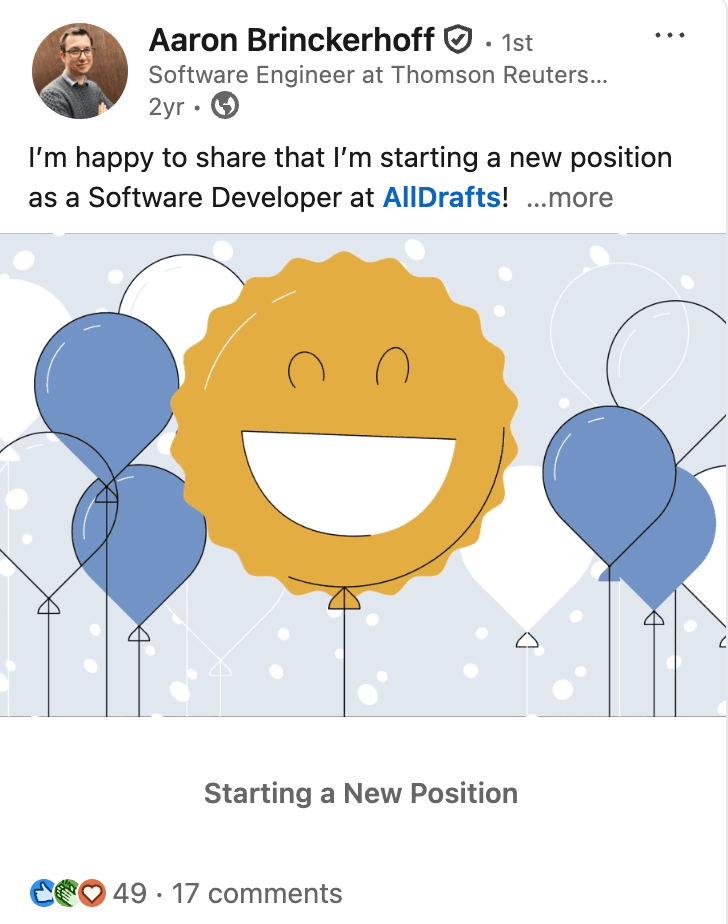Click the globe public visibility icon
The width and height of the screenshot is (728, 924).
(226, 106)
